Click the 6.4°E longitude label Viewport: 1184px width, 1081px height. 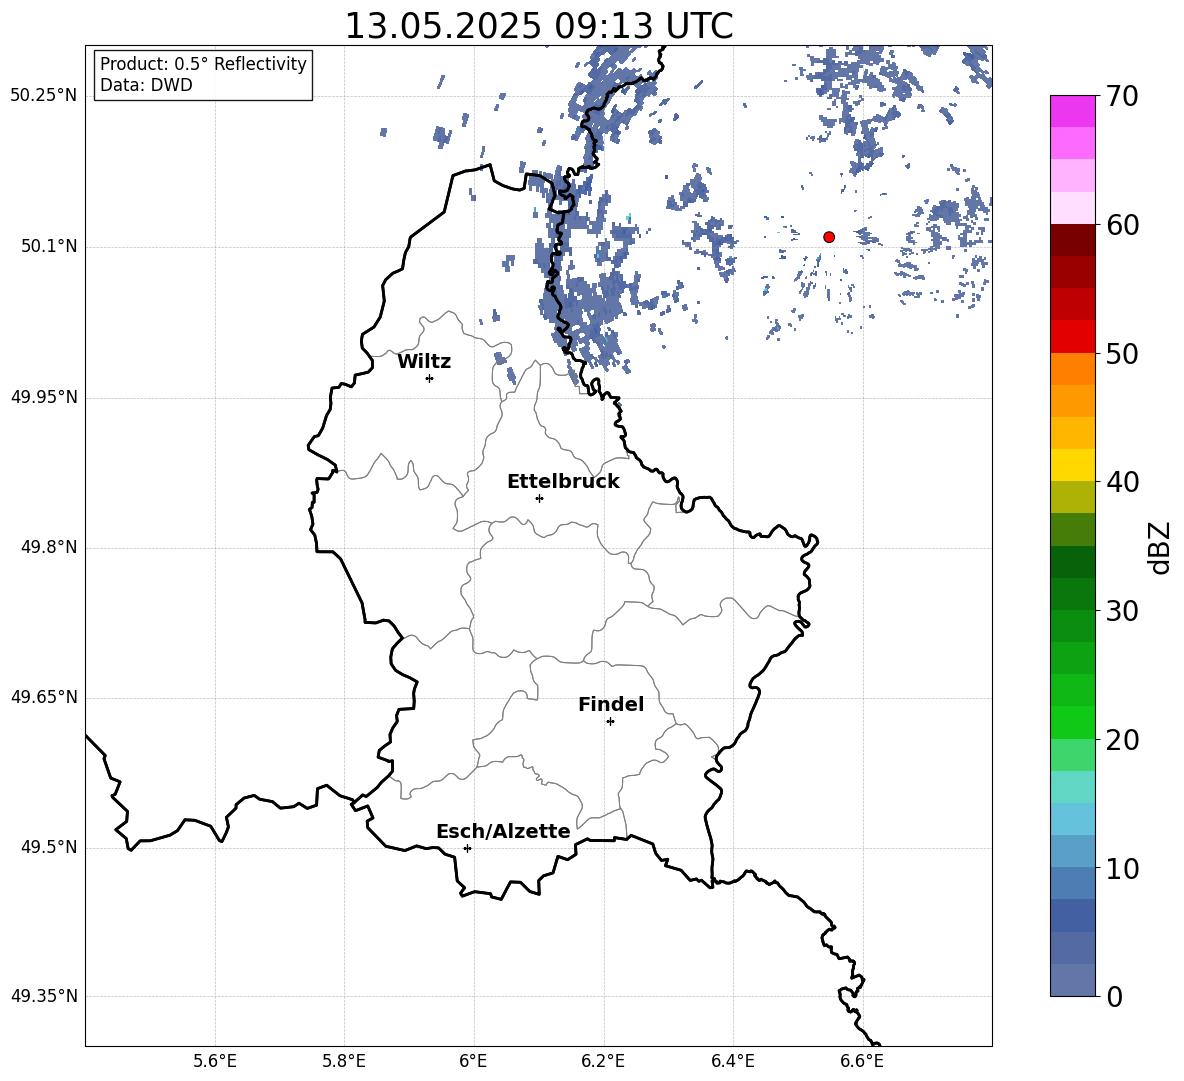732,1061
